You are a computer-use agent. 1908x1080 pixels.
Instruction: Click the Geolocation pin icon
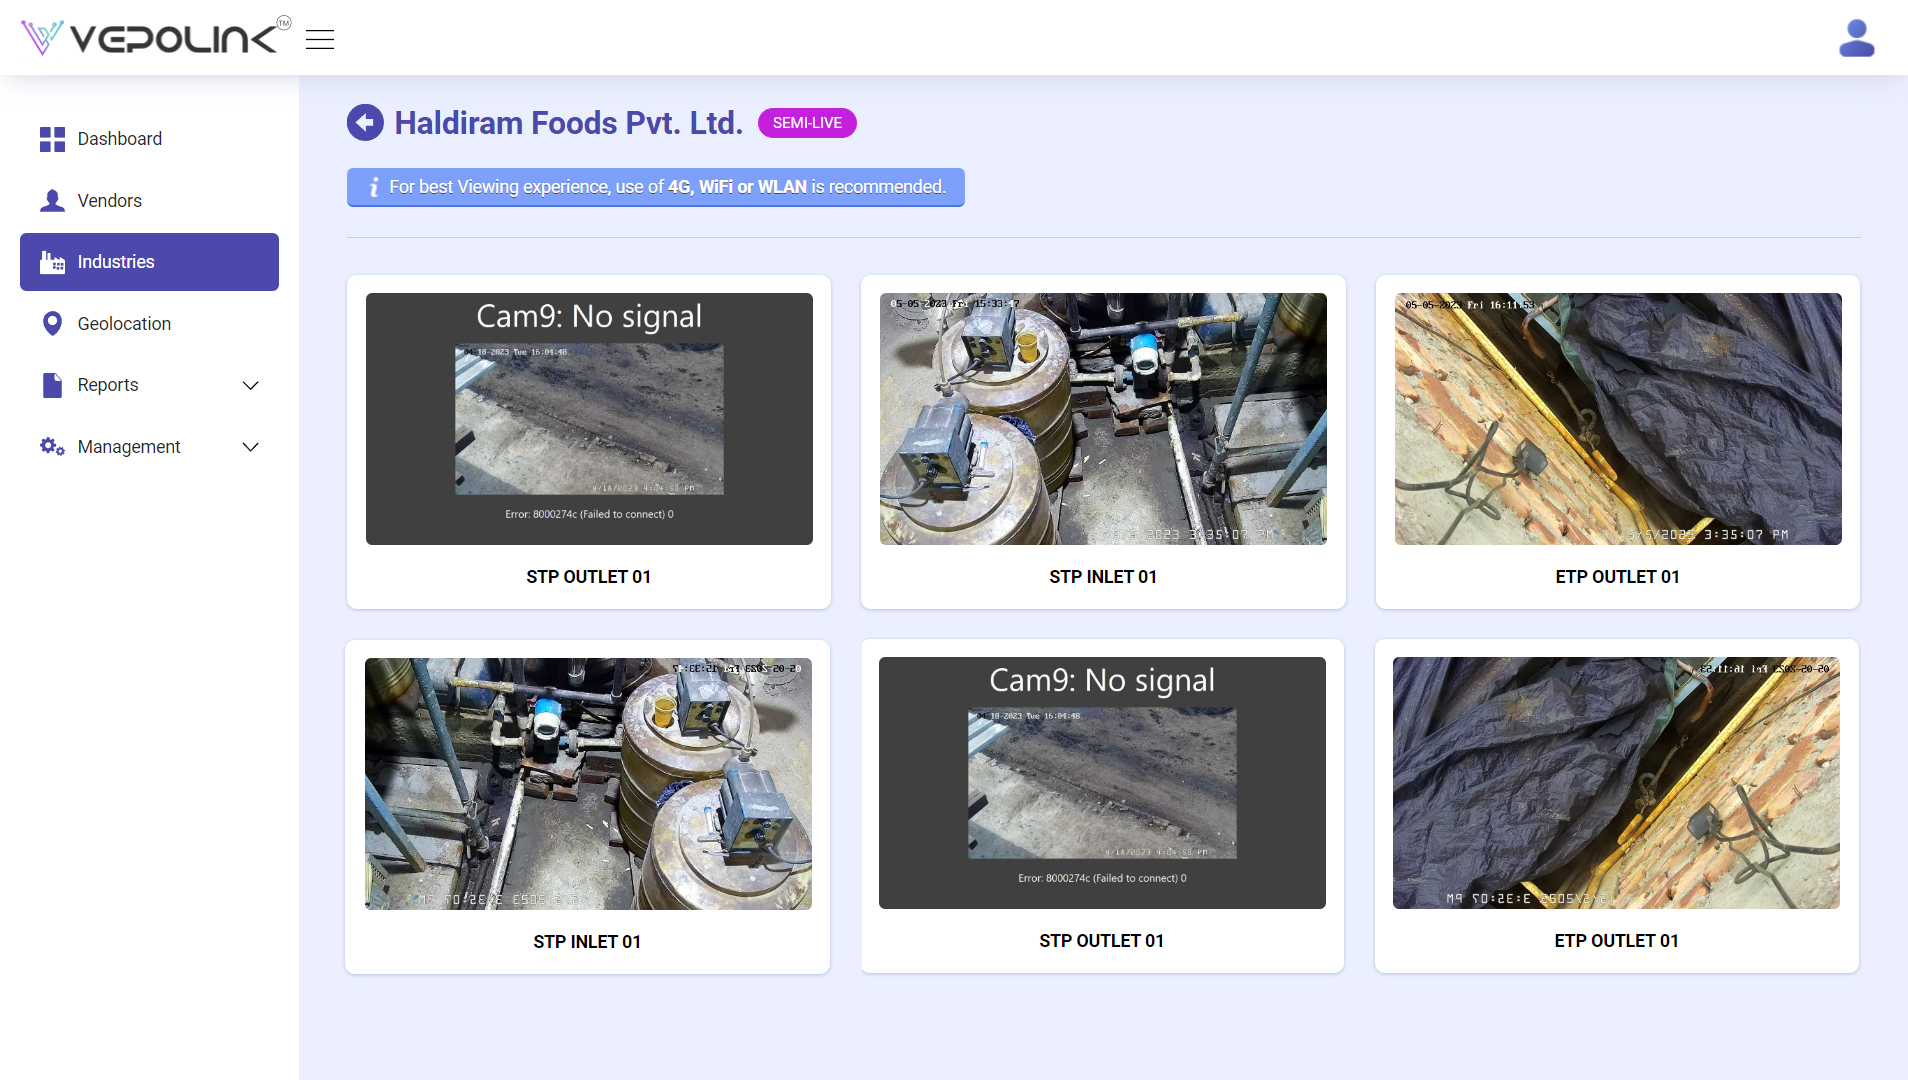(52, 324)
